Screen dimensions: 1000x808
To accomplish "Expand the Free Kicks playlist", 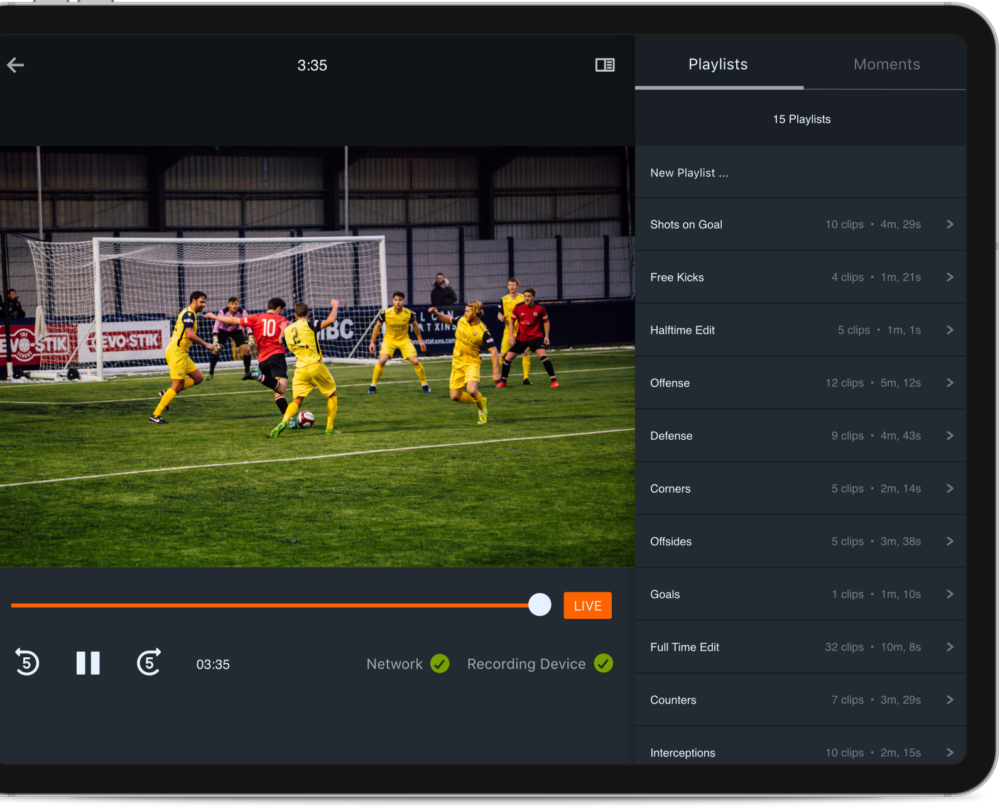I will pos(950,277).
